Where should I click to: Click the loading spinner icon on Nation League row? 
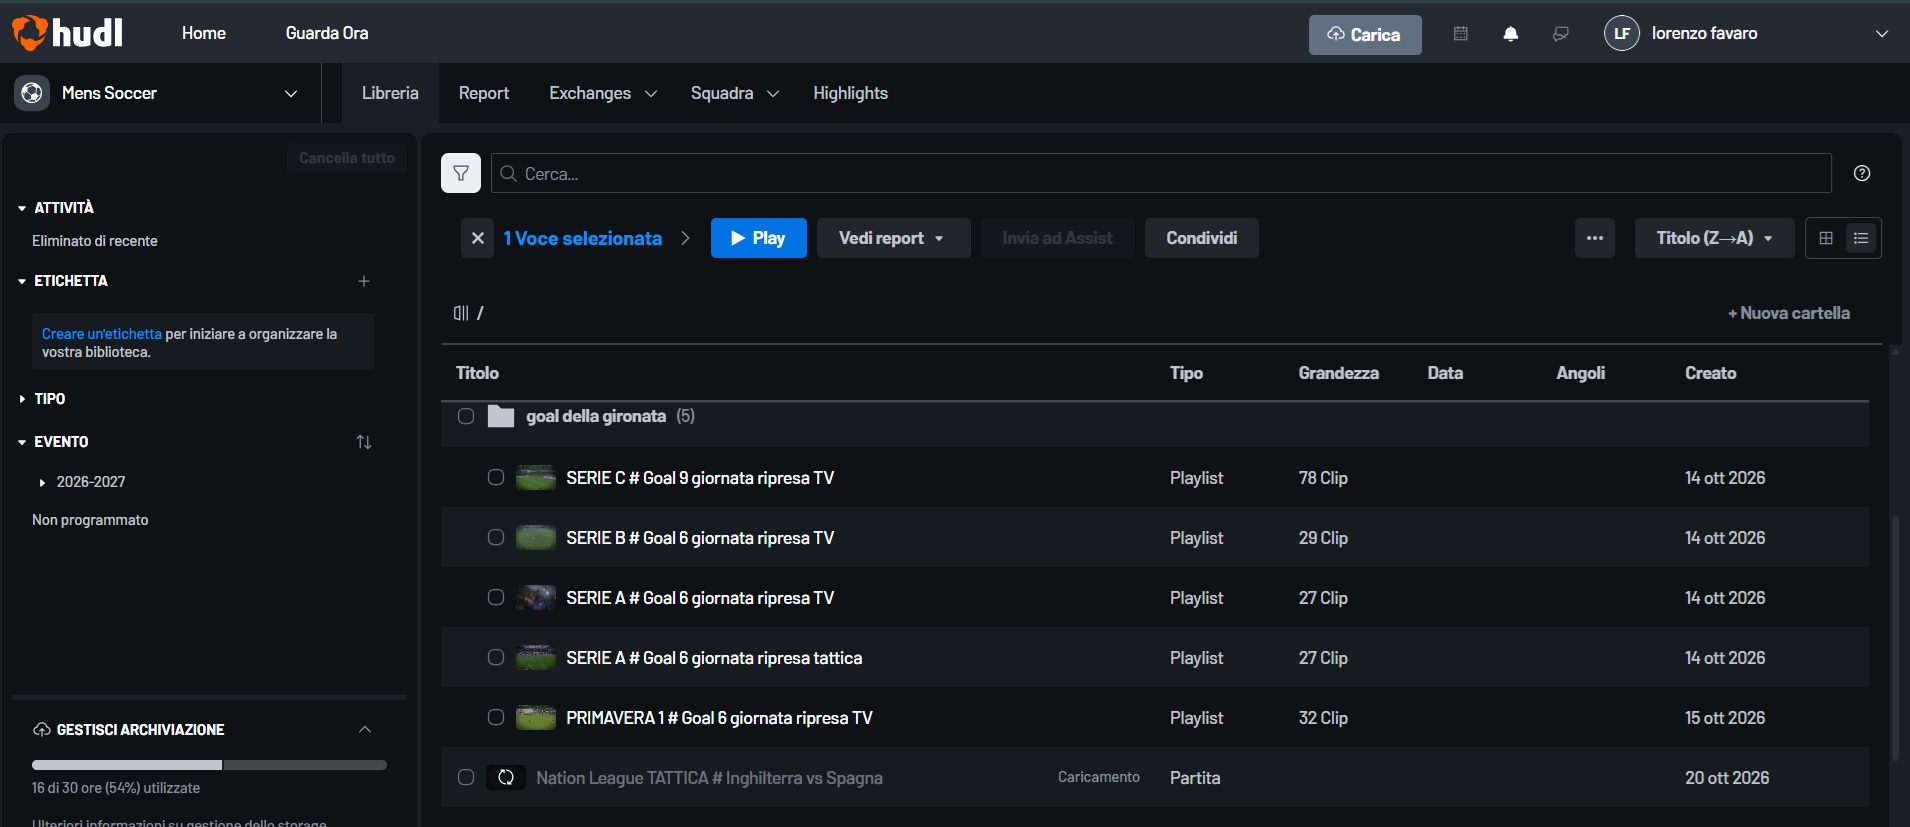[506, 778]
